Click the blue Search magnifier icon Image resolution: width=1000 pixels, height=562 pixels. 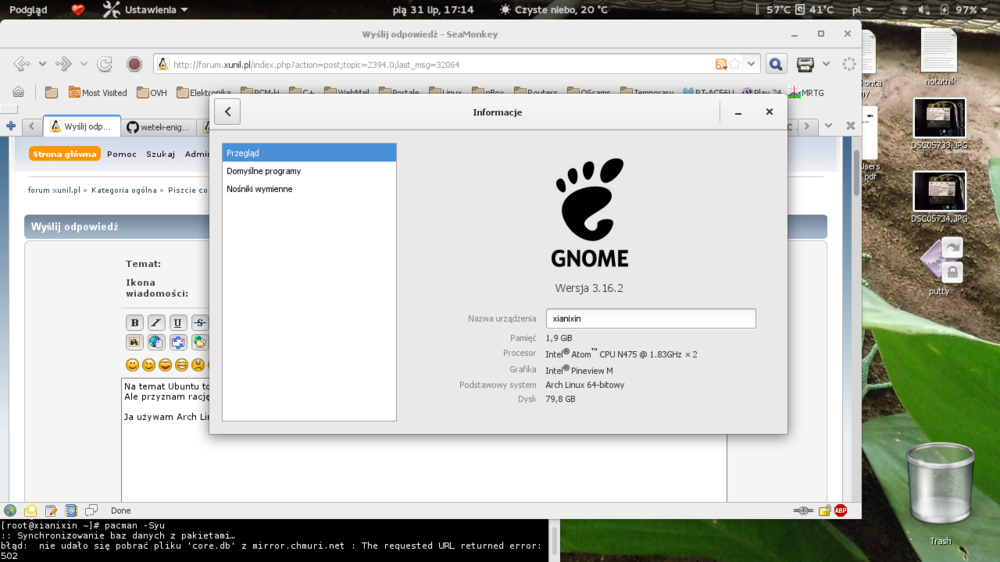[776, 64]
